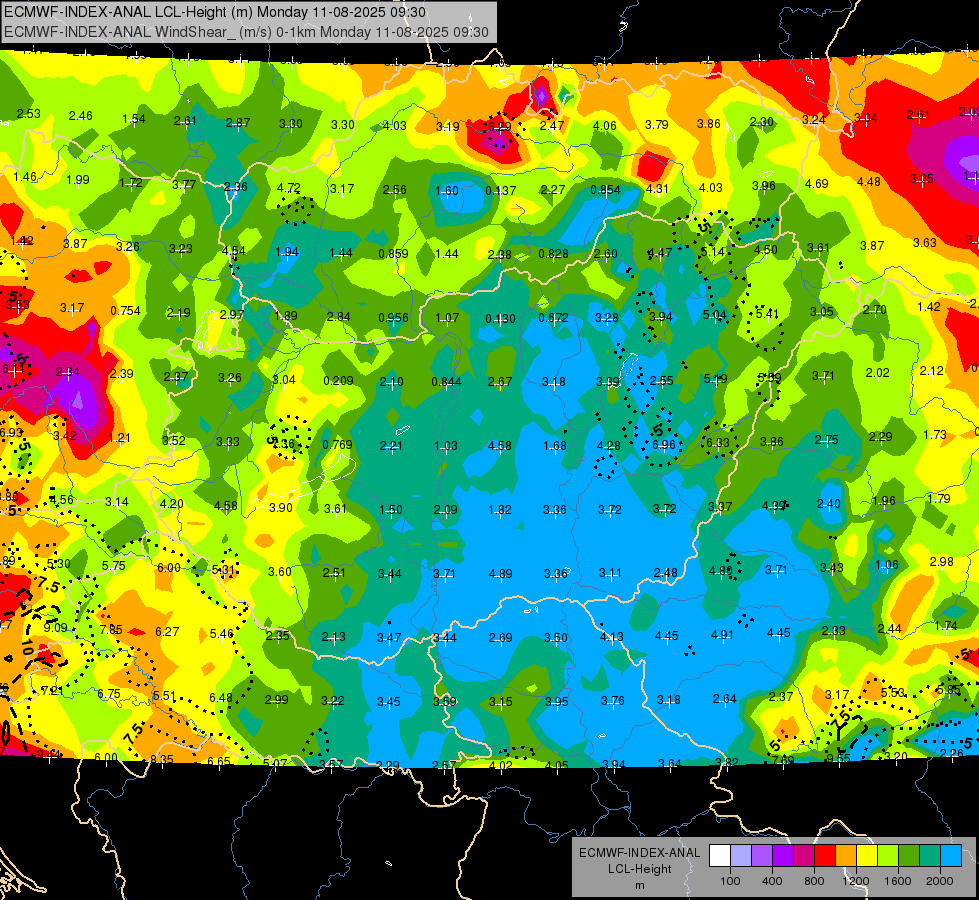This screenshot has width=979, height=900.
Task: Click the wind shear value '2.64'
Action: pos(725,698)
